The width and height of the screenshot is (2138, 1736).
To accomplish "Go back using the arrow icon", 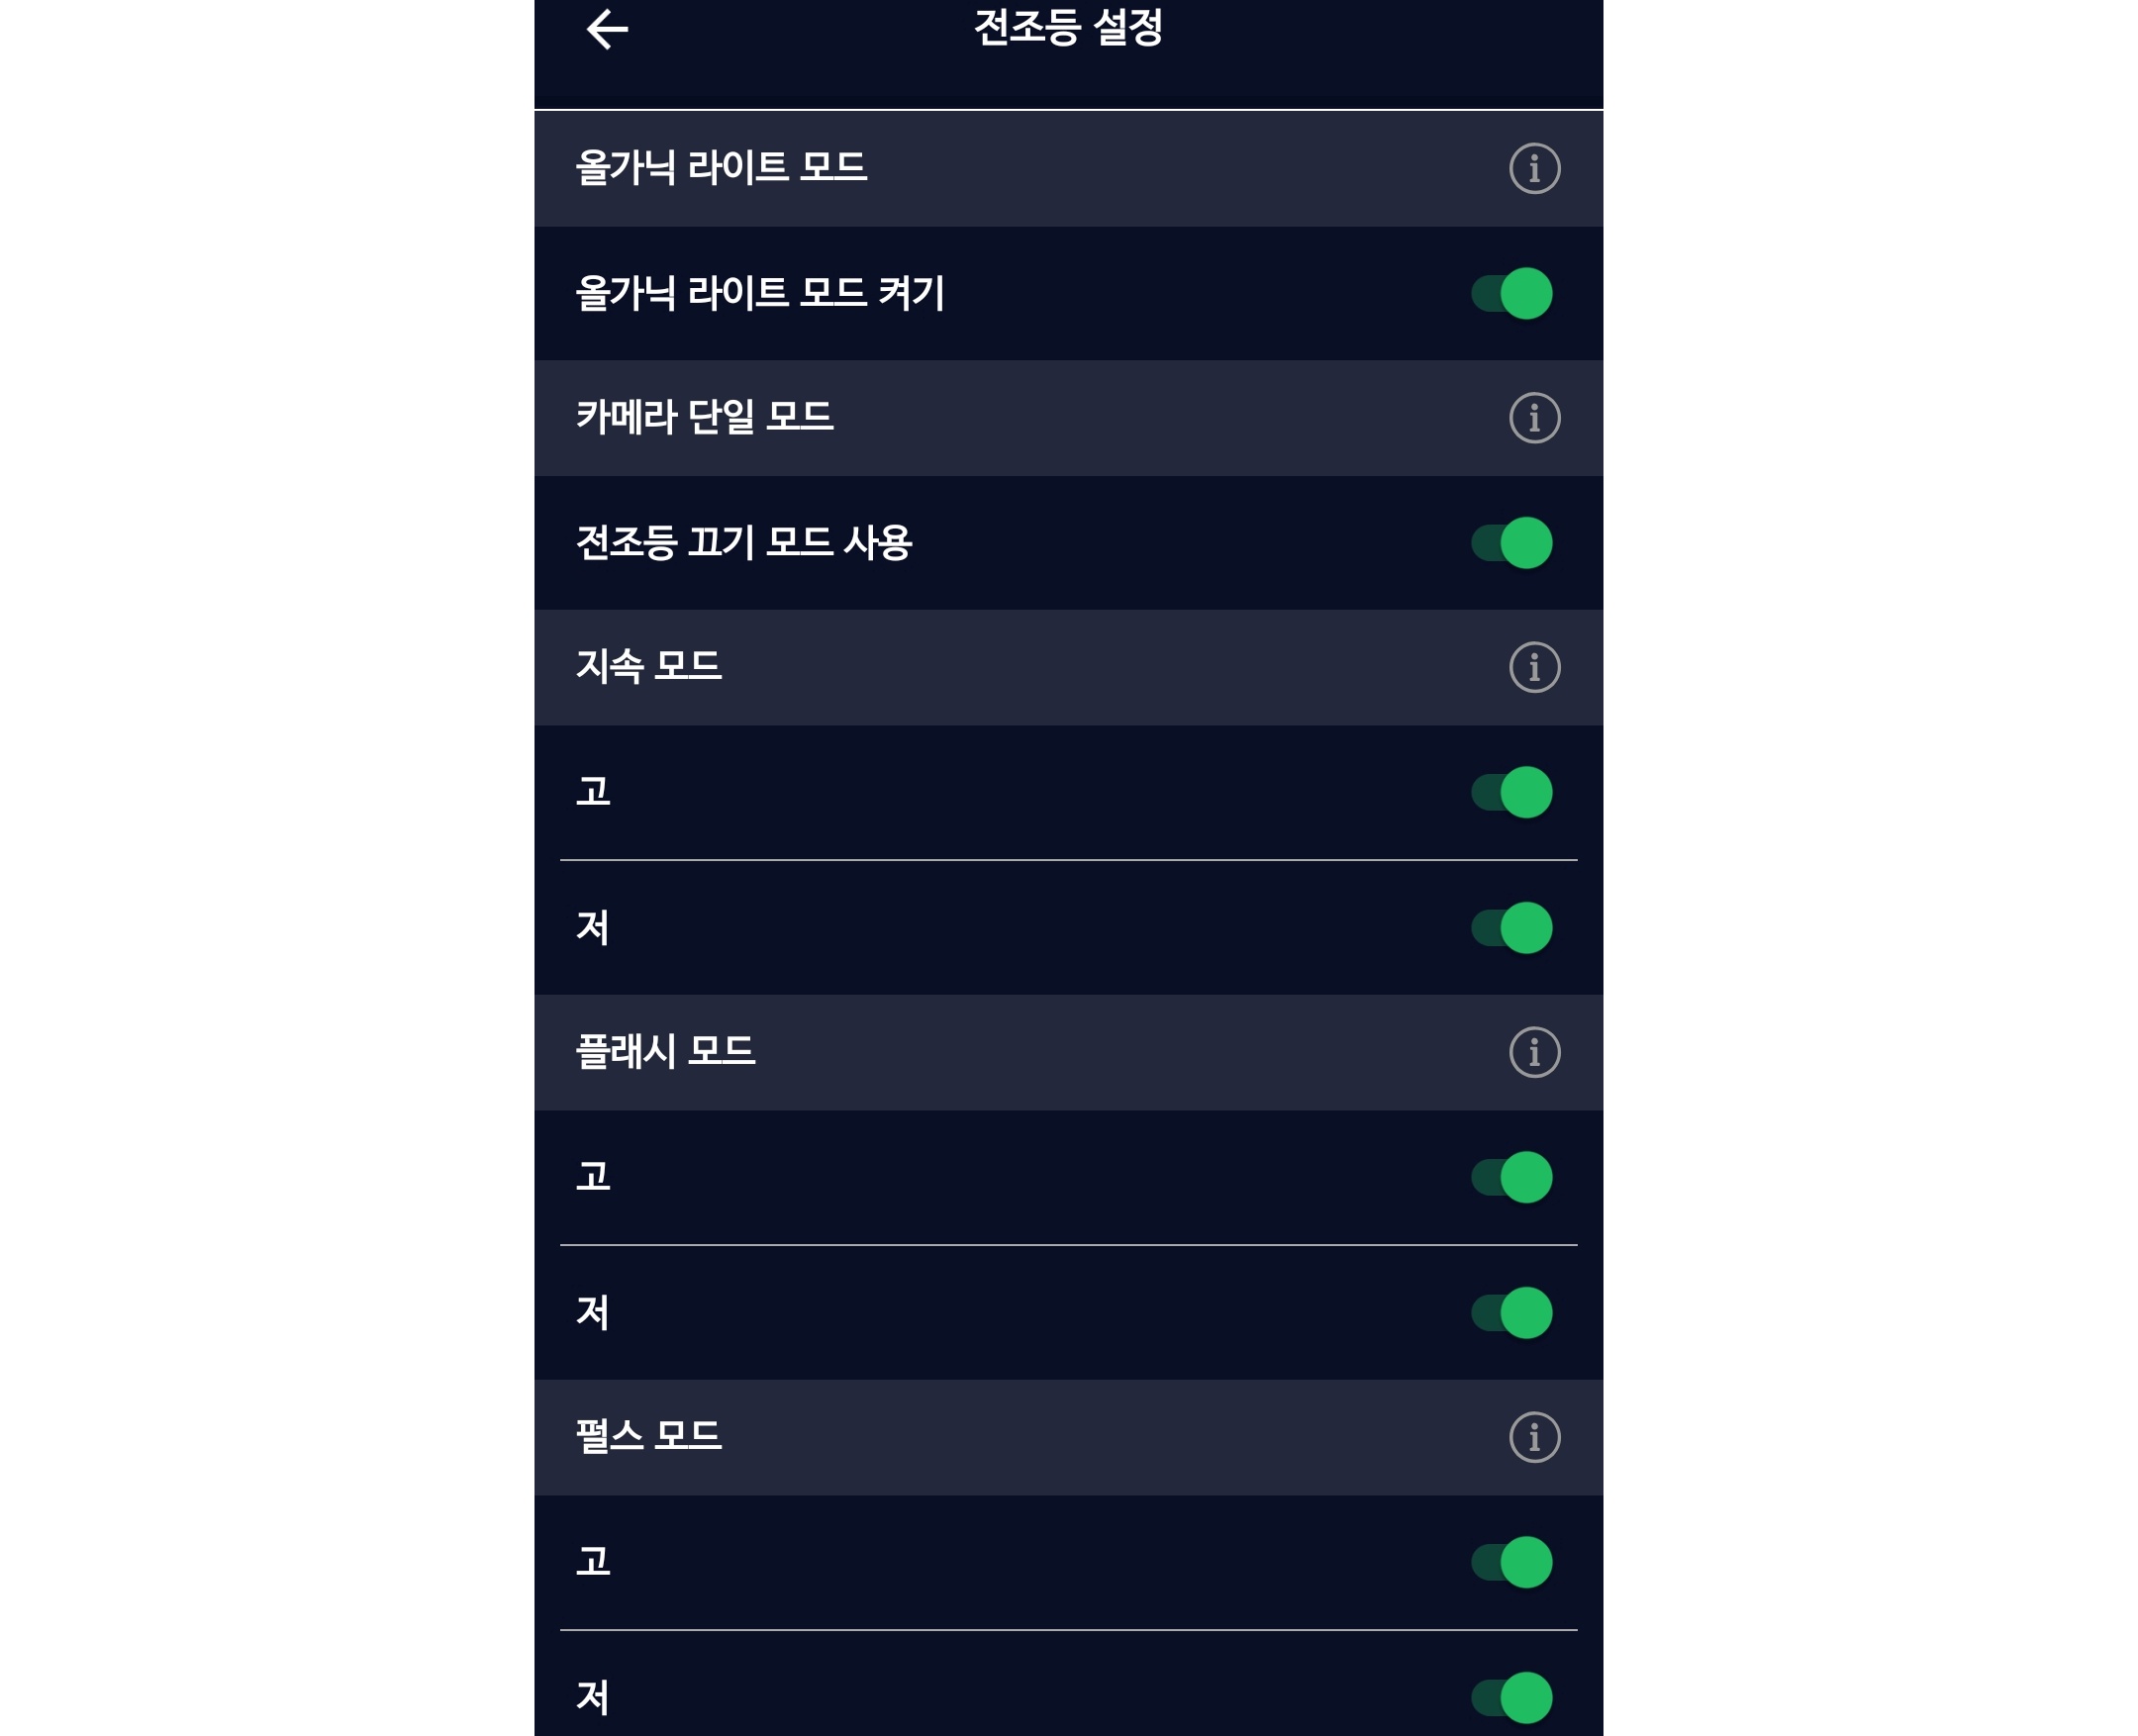I will (x=607, y=29).
